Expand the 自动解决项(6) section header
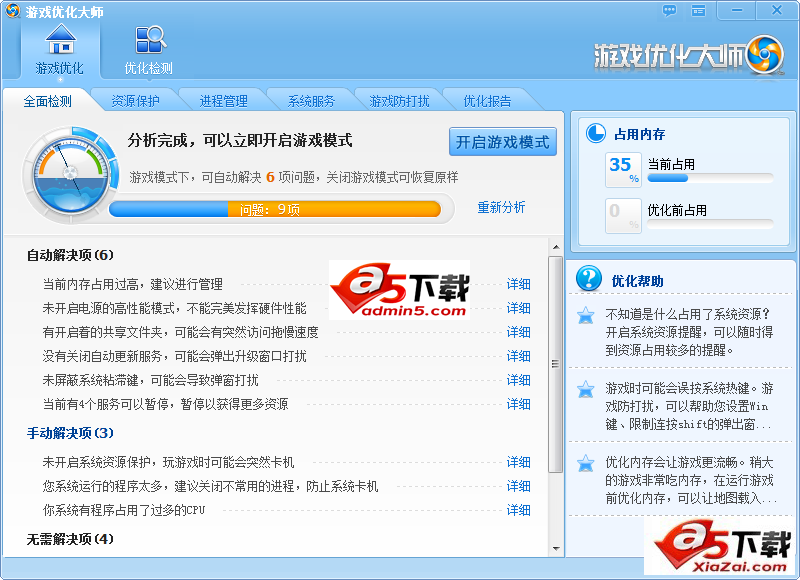The height and width of the screenshot is (580, 800). pyautogui.click(x=70, y=255)
